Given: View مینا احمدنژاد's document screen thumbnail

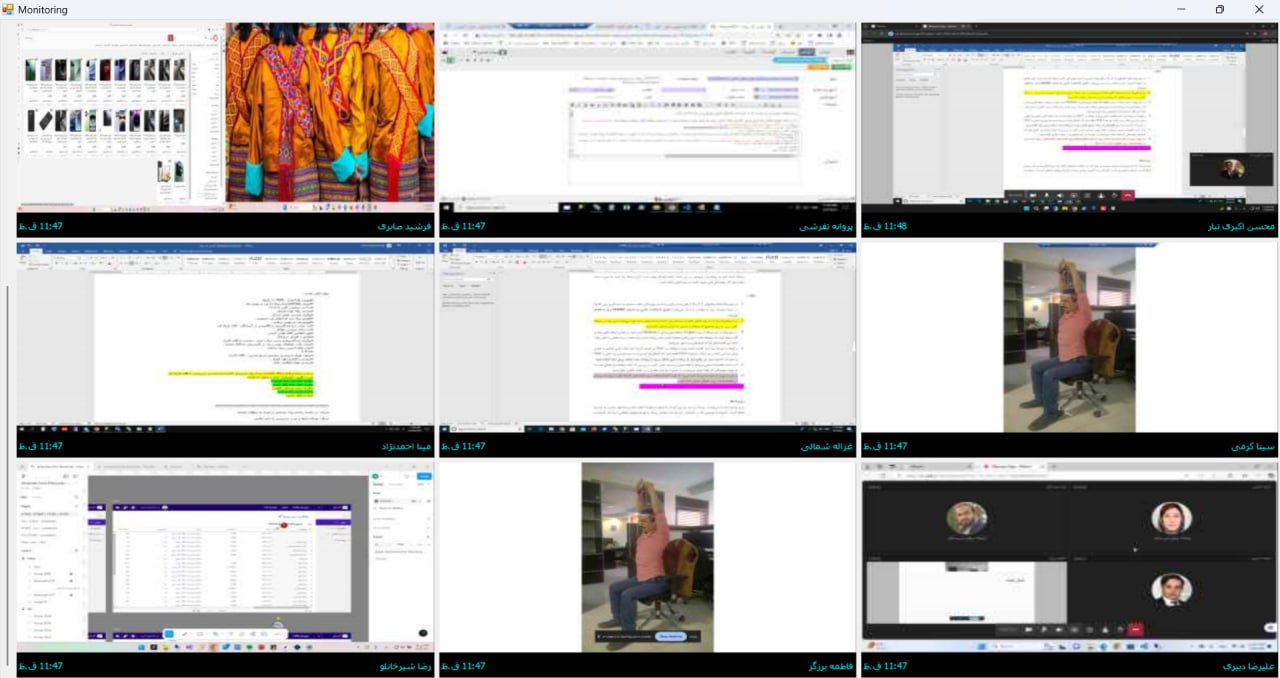Looking at the screenshot, I should [225, 337].
